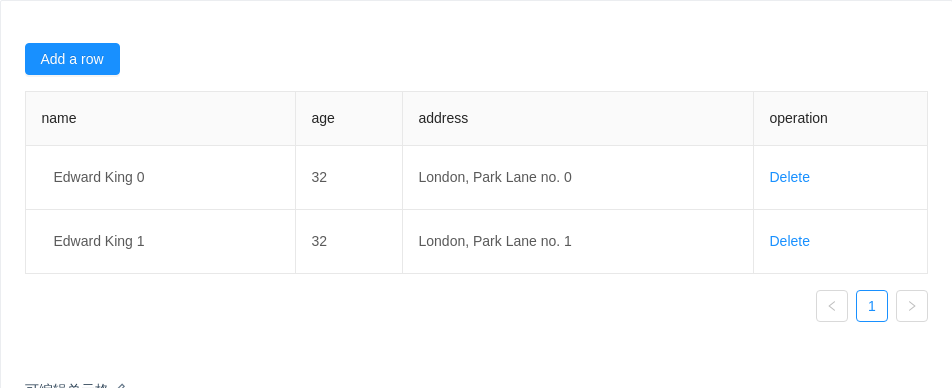Click the previous page arrow icon
Viewport: 952px width, 388px height.
832,306
